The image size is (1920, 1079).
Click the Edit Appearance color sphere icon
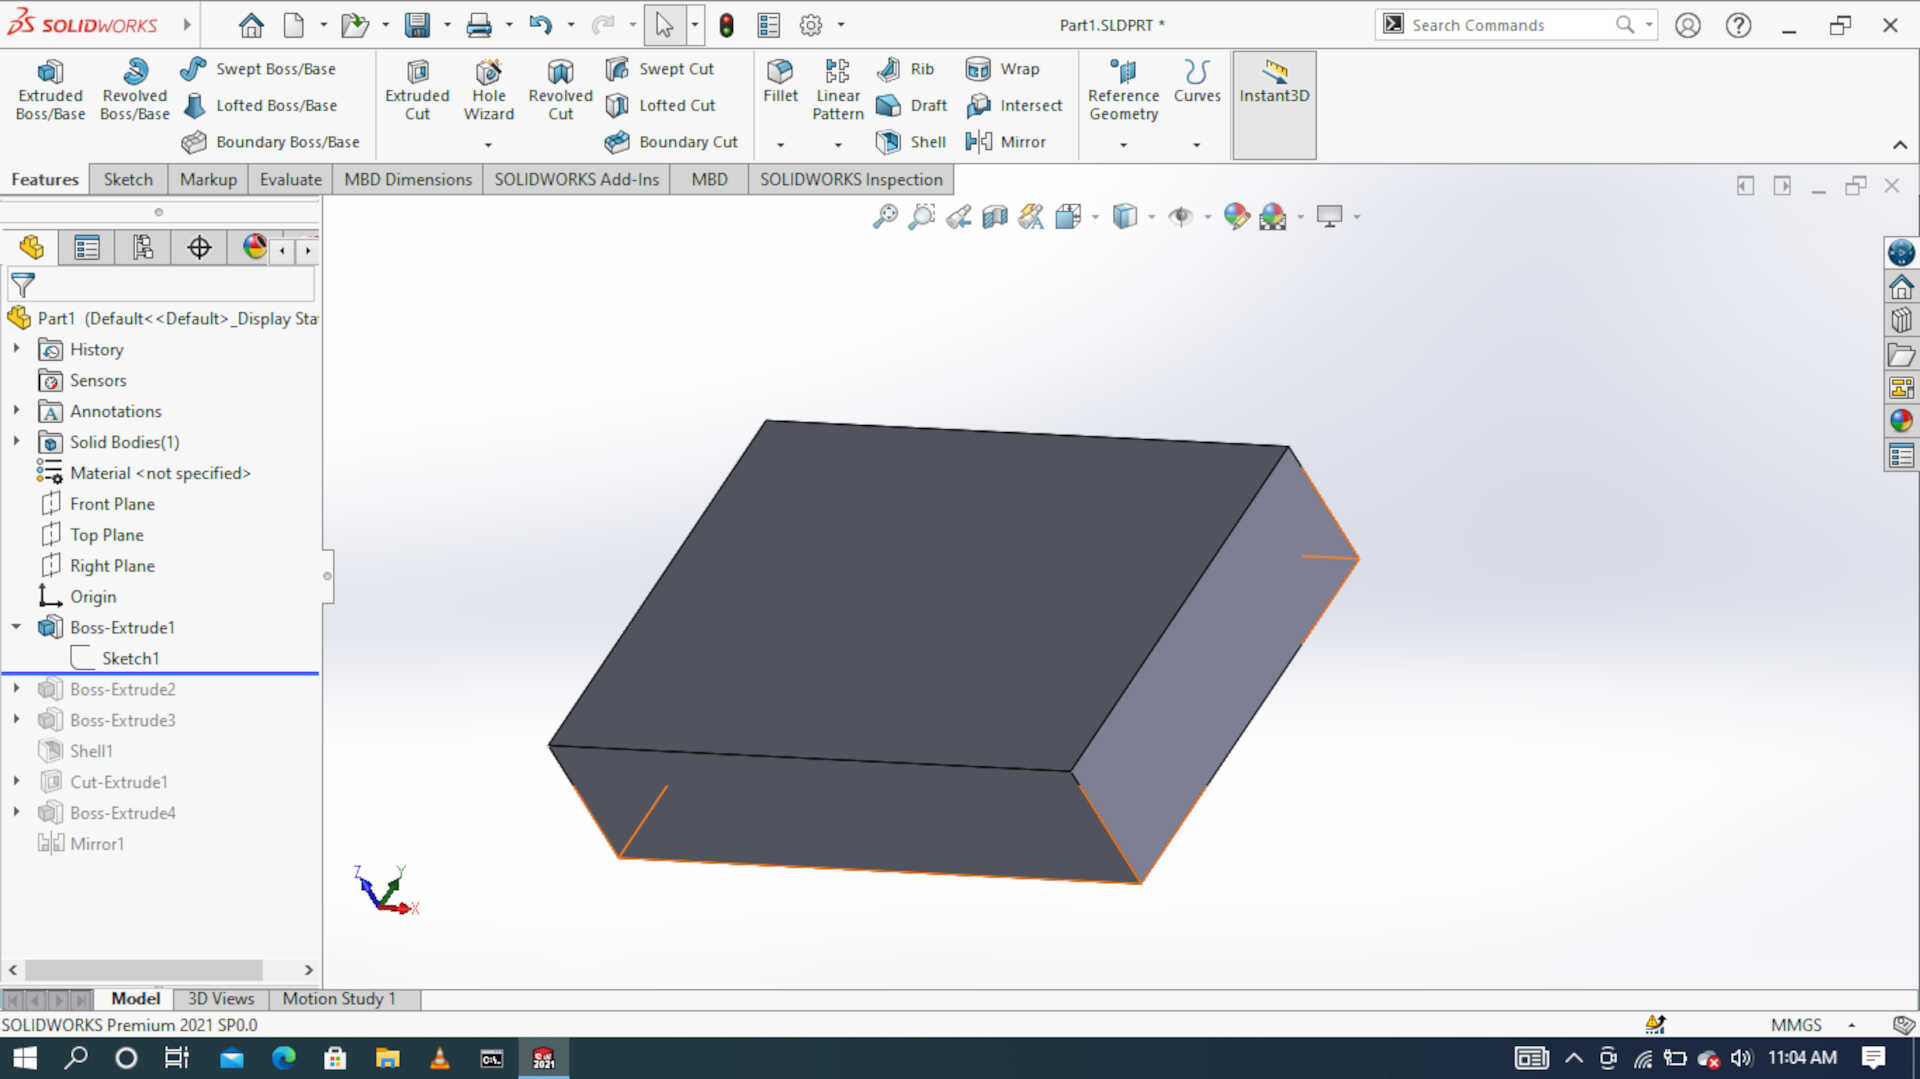tap(1237, 216)
